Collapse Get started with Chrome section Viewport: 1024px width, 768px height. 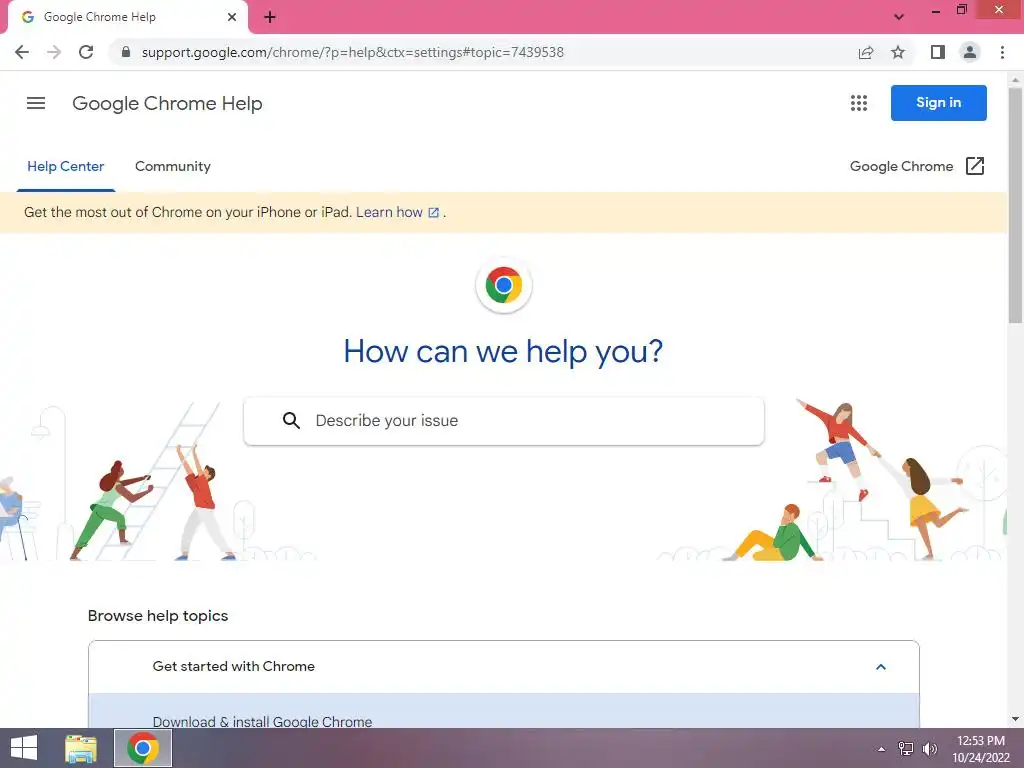[x=504, y=667]
